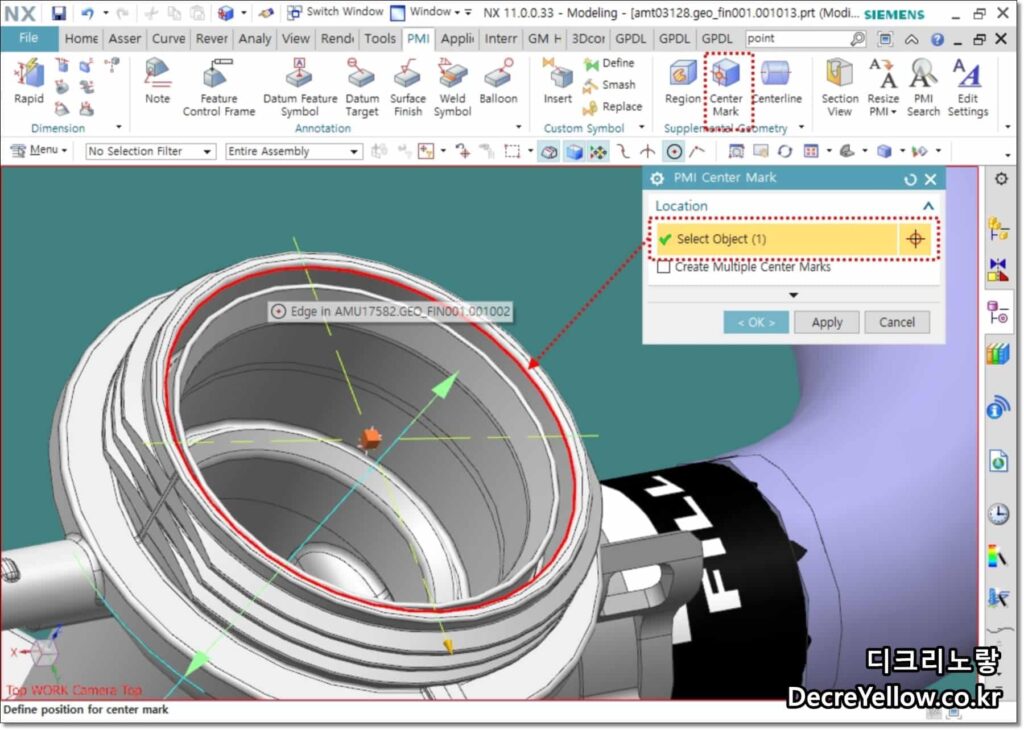Click the resource bar settings gear
1024x730 pixels.
(x=1000, y=178)
